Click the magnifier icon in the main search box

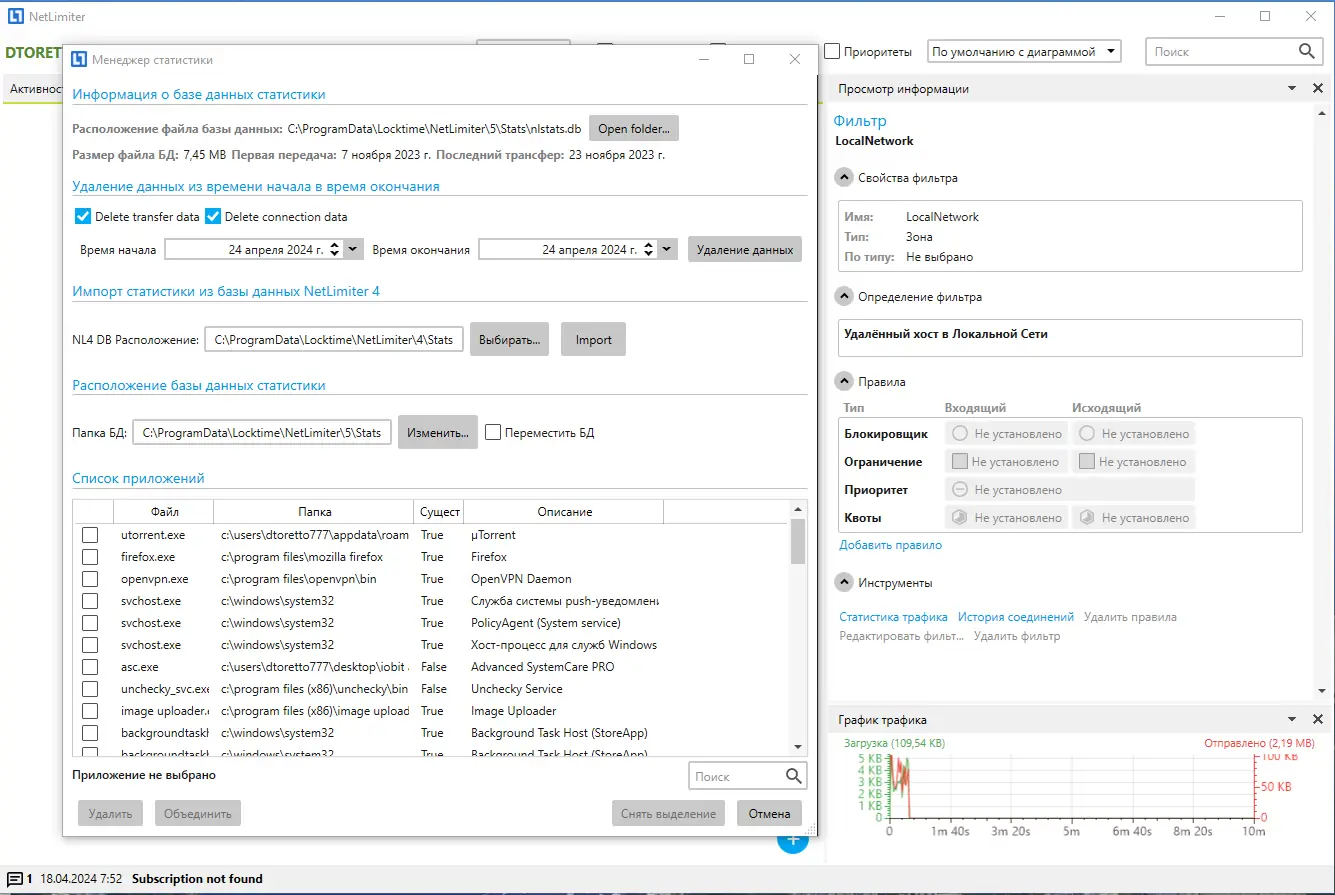[1306, 51]
